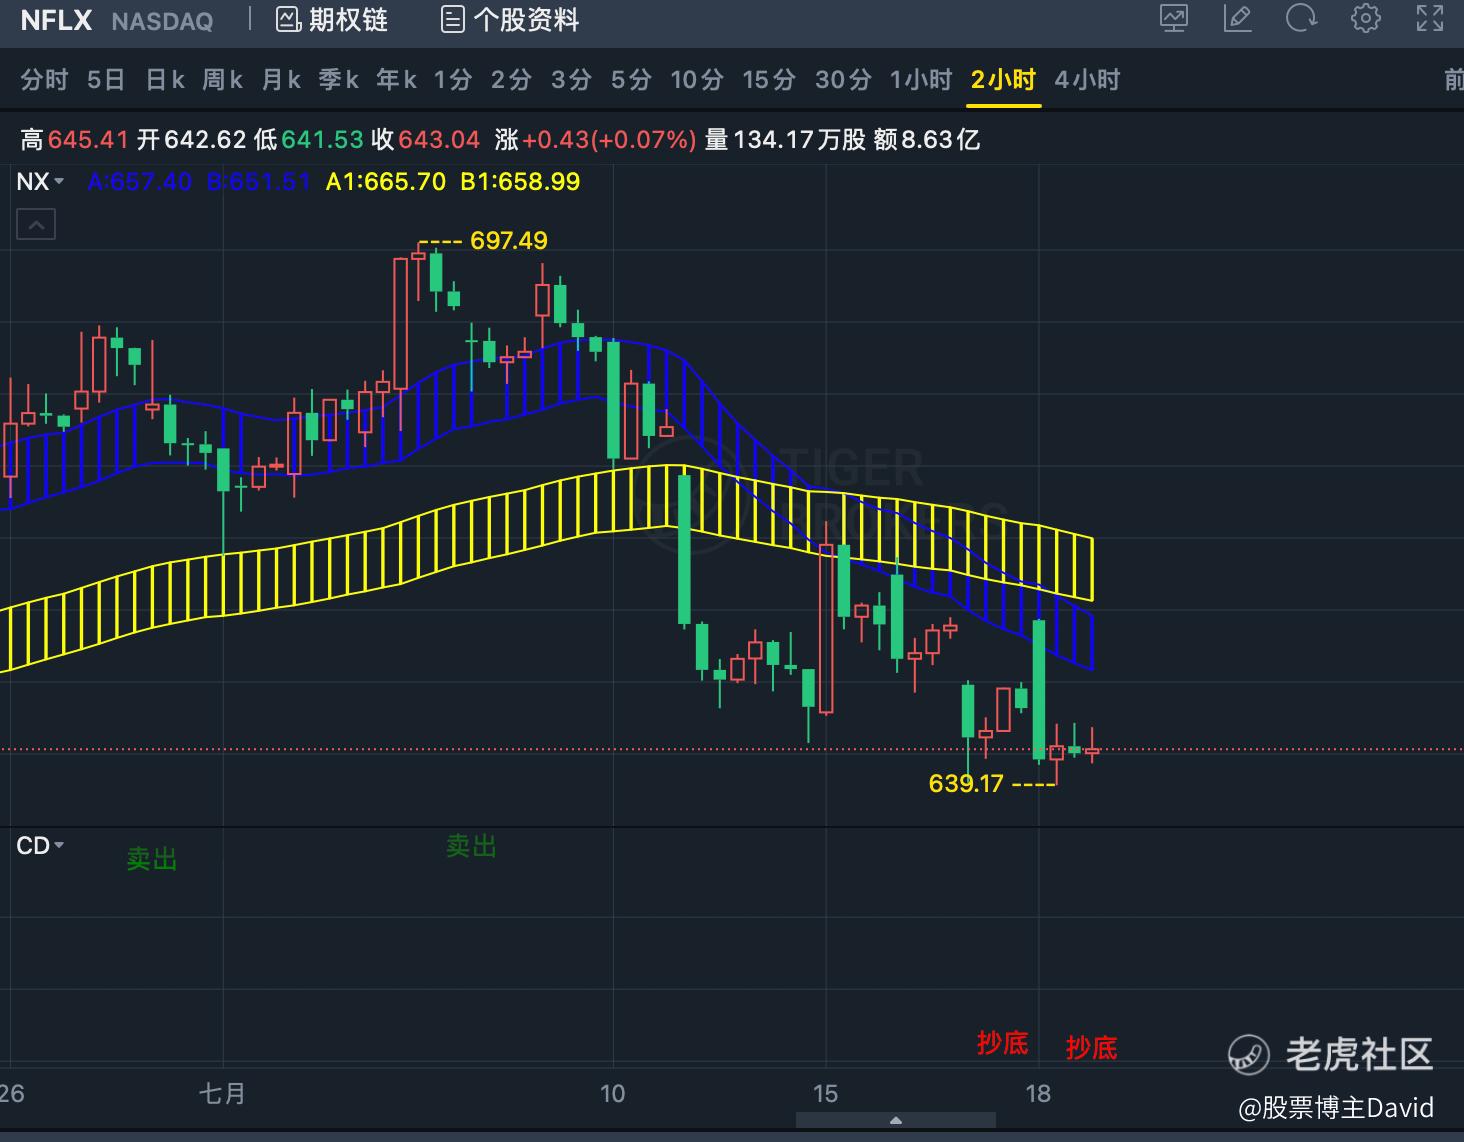Viewport: 1464px width, 1142px height.
Task: Open chart settings gear icon
Action: tap(1366, 19)
